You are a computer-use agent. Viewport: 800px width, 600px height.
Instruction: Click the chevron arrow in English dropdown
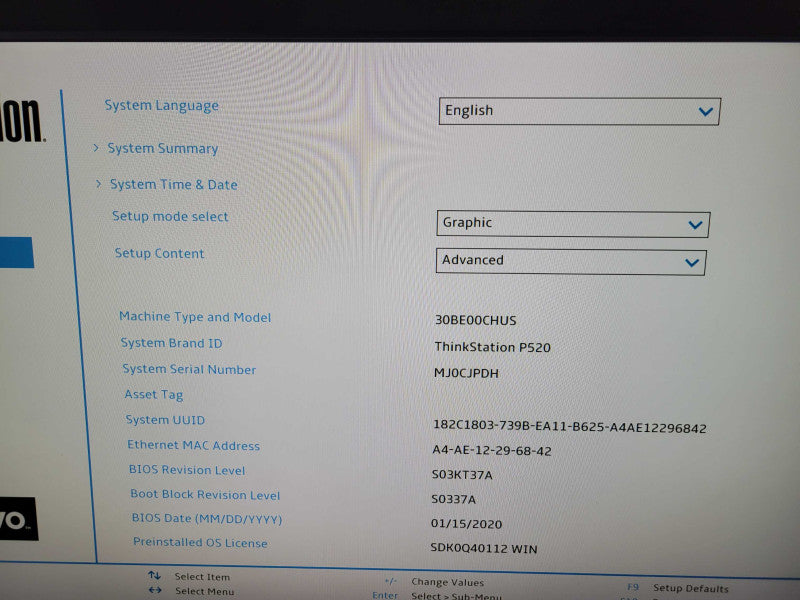click(706, 111)
